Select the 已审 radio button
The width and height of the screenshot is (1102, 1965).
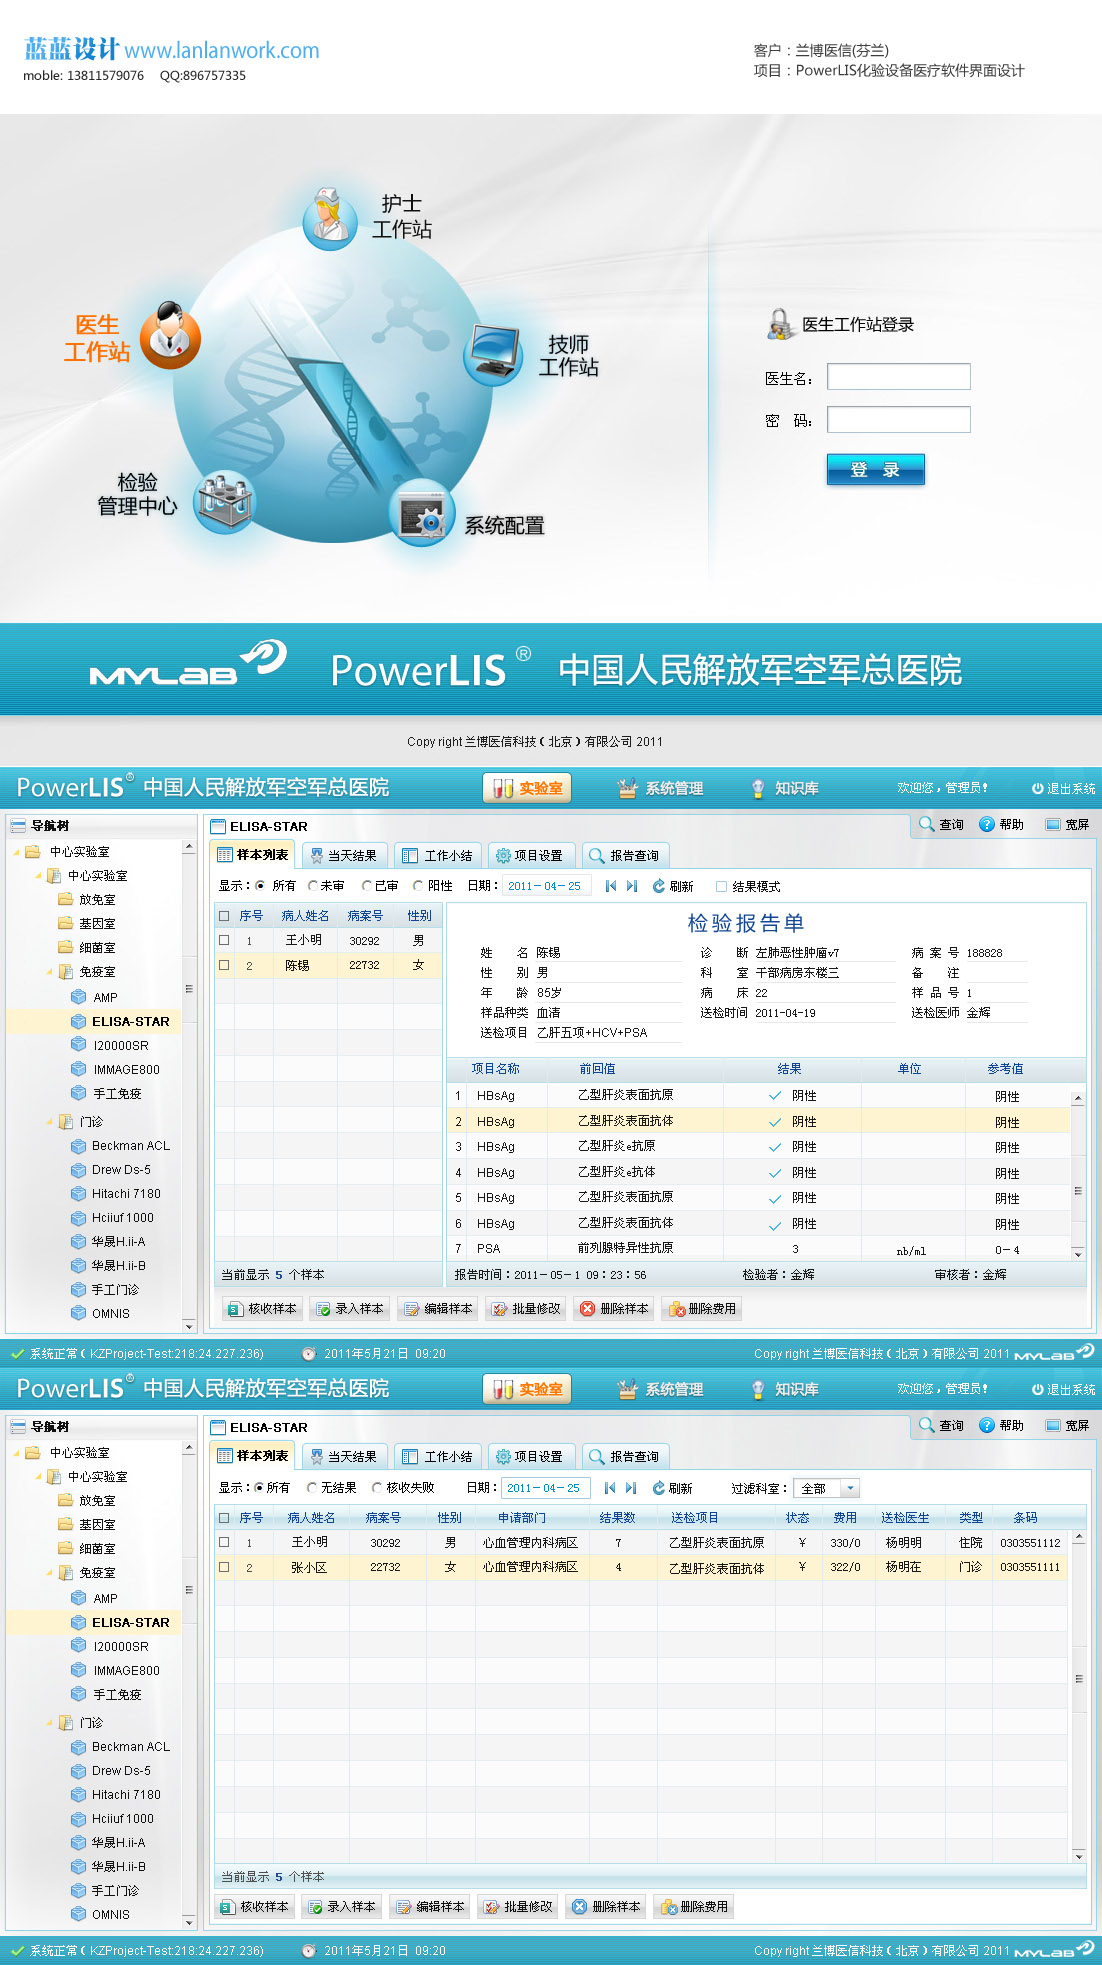(x=367, y=886)
